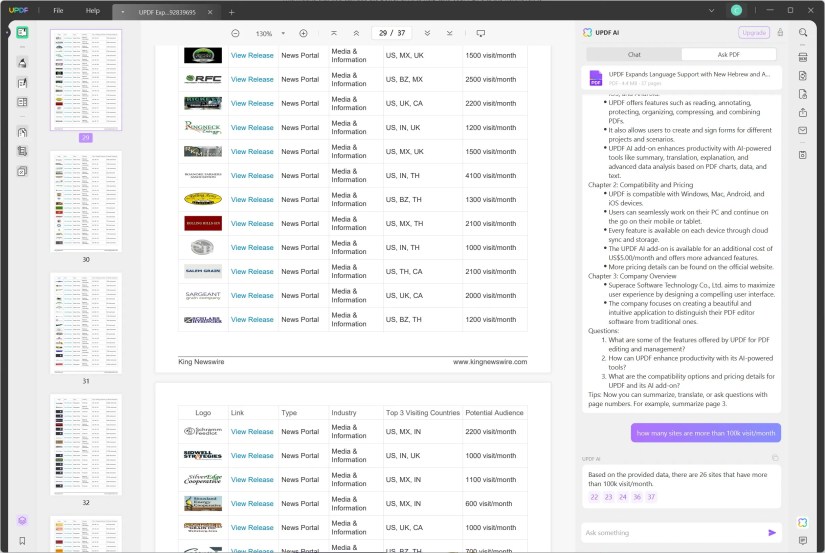Viewport: 825px width, 553px height.
Task: Expand the title bar chevron menu
Action: (x=711, y=11)
